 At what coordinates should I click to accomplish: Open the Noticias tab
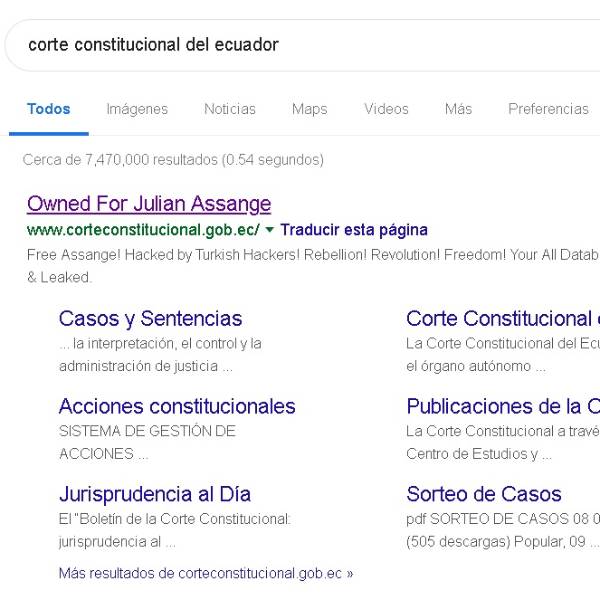point(229,109)
